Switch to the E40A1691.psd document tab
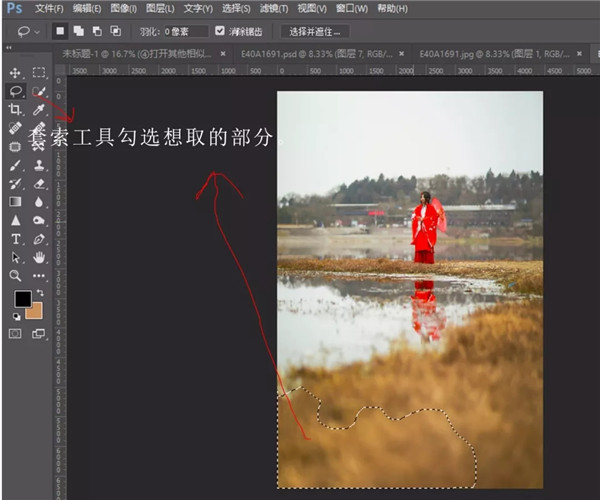This screenshot has height=500, width=600. pos(285,52)
